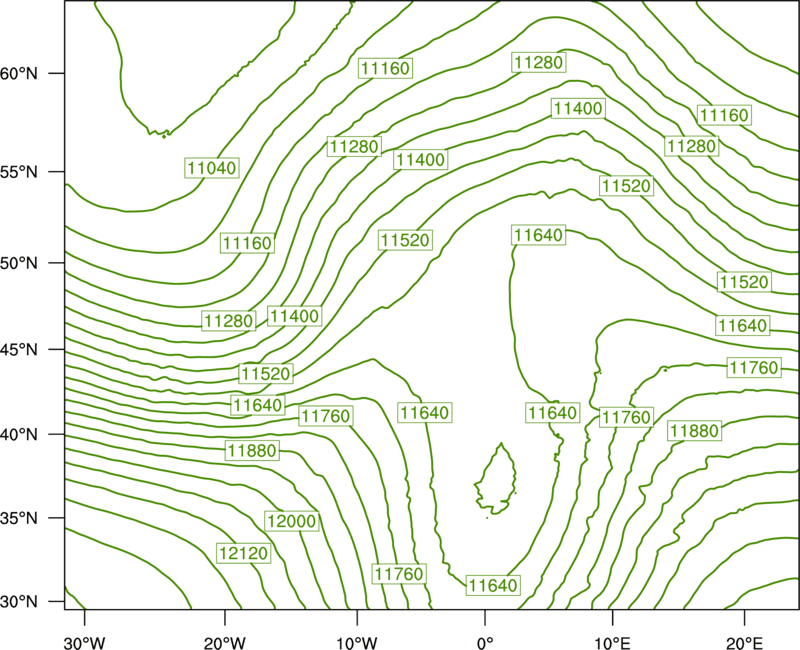Click the 11040 contour label

click(212, 168)
